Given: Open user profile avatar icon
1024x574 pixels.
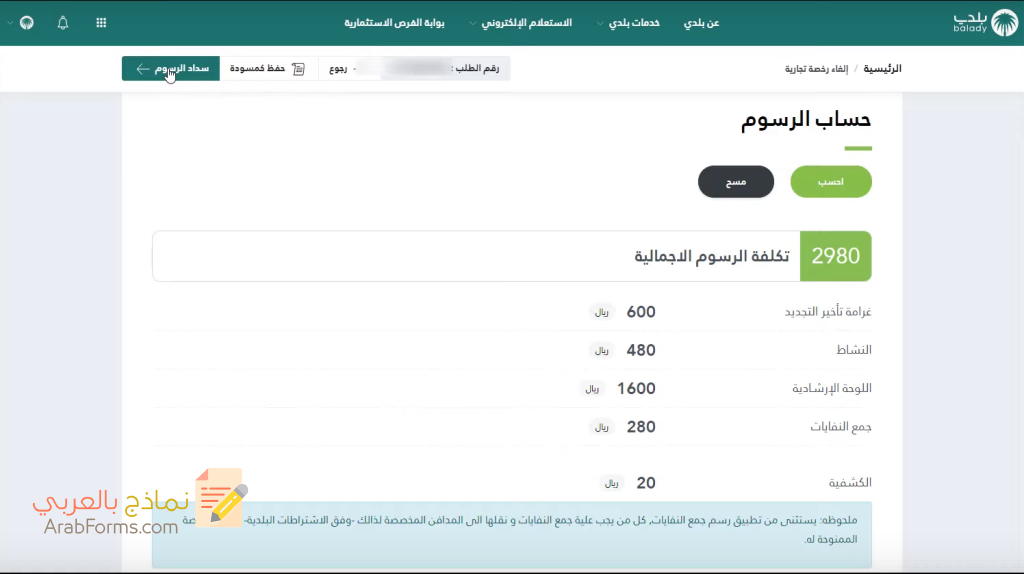Looking at the screenshot, I should (x=27, y=23).
